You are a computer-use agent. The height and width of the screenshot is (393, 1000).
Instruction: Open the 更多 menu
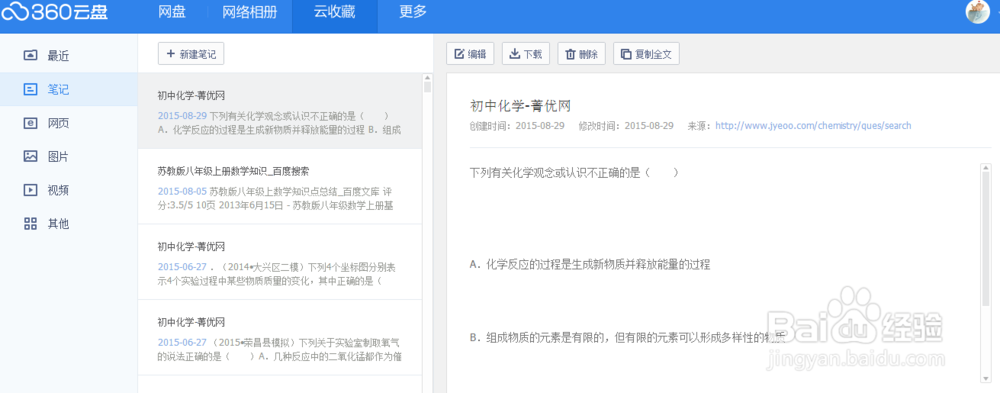(413, 12)
